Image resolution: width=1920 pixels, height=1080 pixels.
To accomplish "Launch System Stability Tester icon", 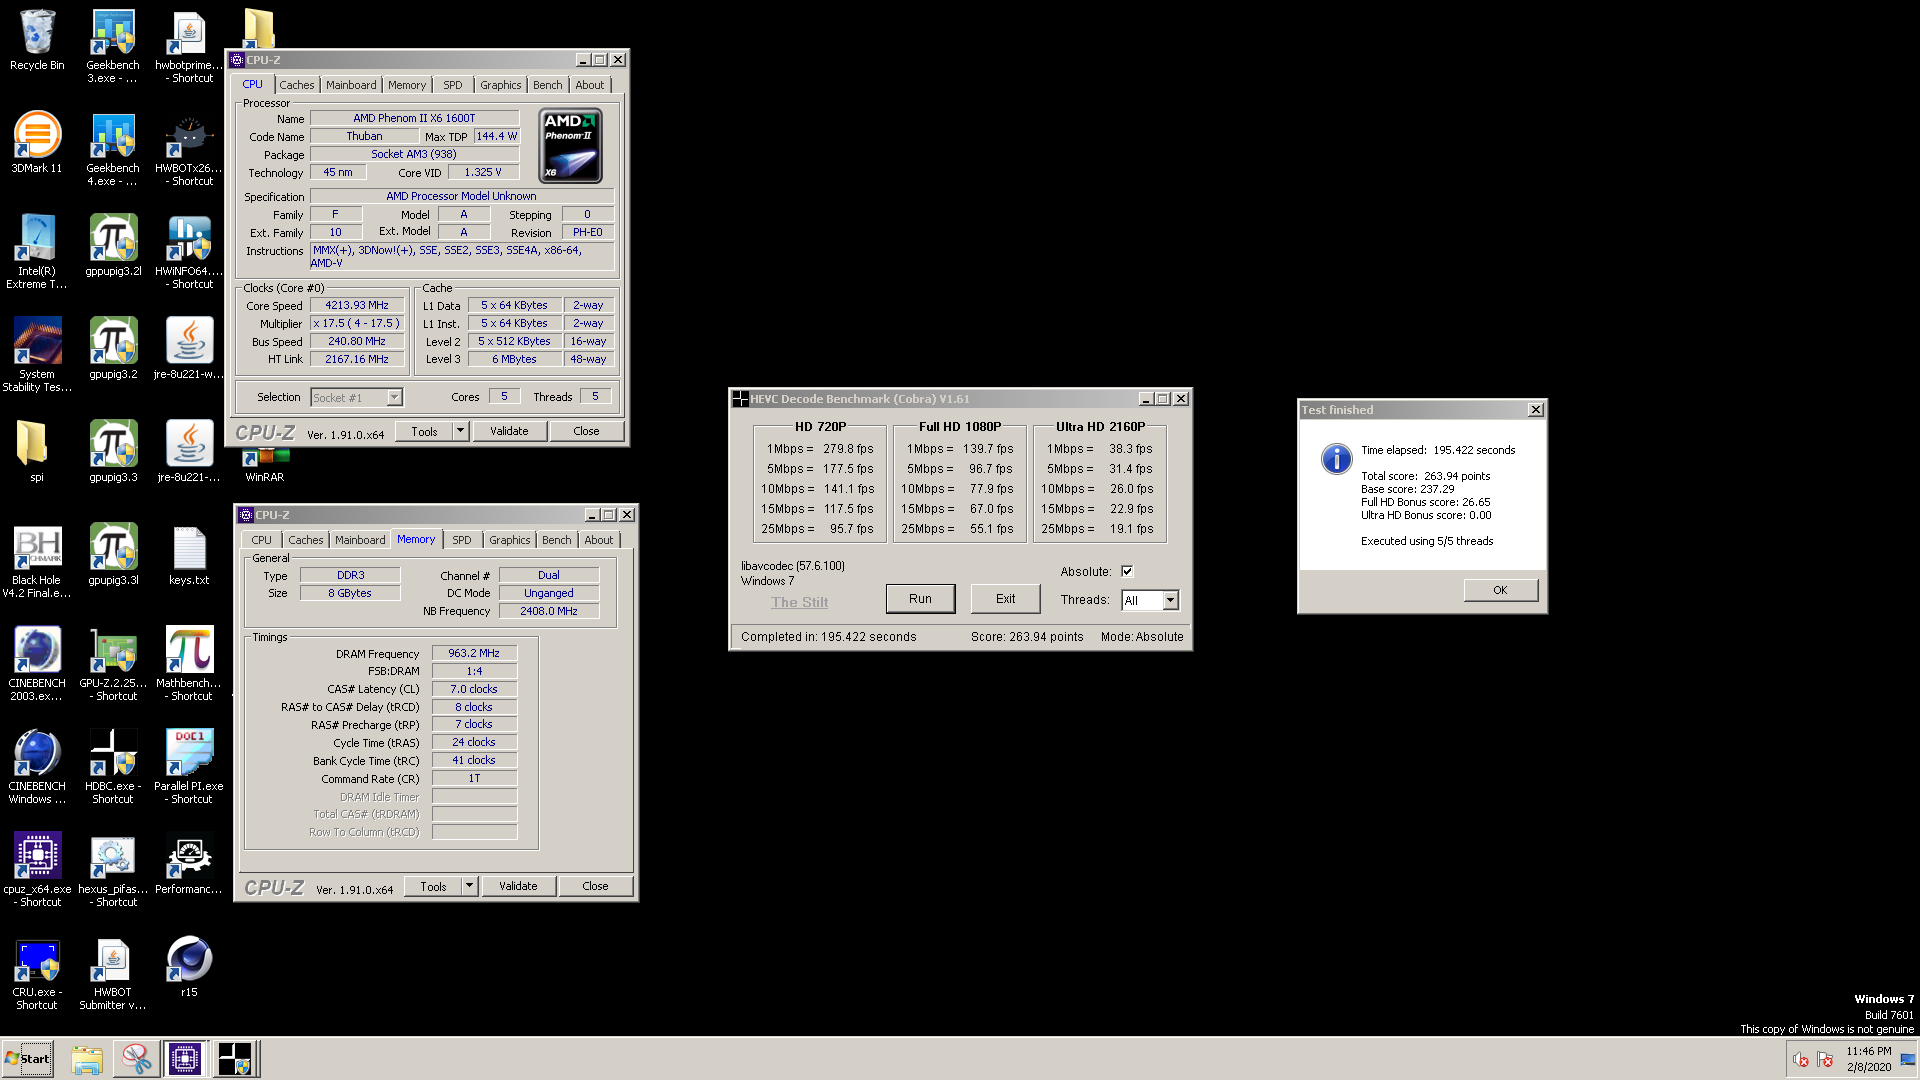I will pos(37,355).
